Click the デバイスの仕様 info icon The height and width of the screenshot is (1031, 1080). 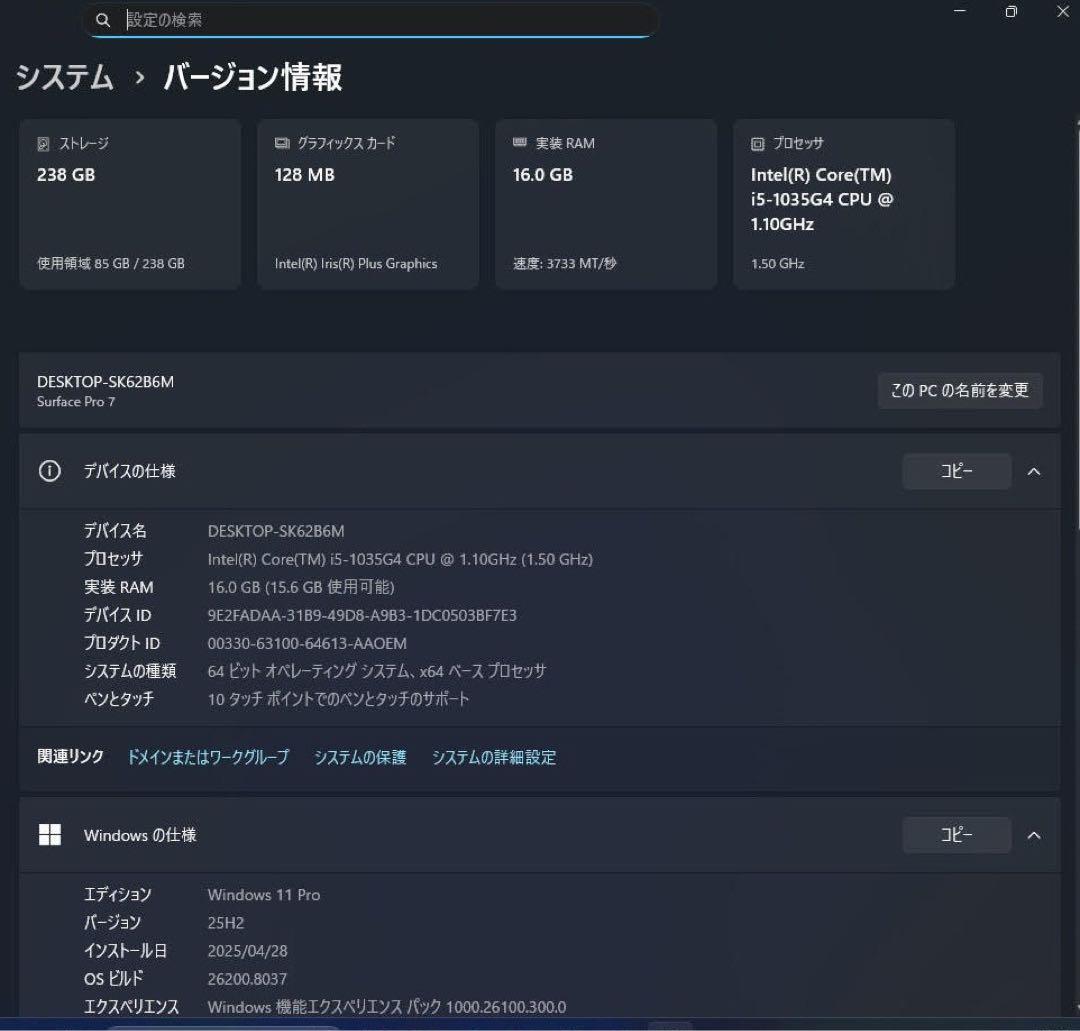[x=50, y=471]
